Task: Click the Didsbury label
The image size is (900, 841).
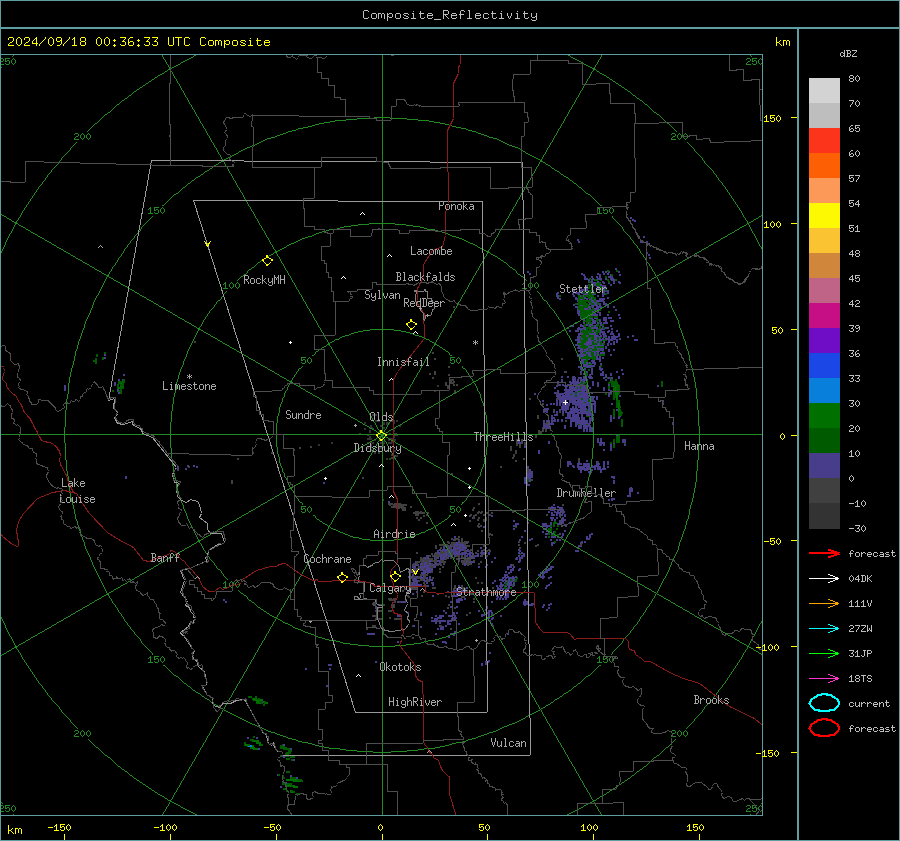Action: click(x=377, y=448)
